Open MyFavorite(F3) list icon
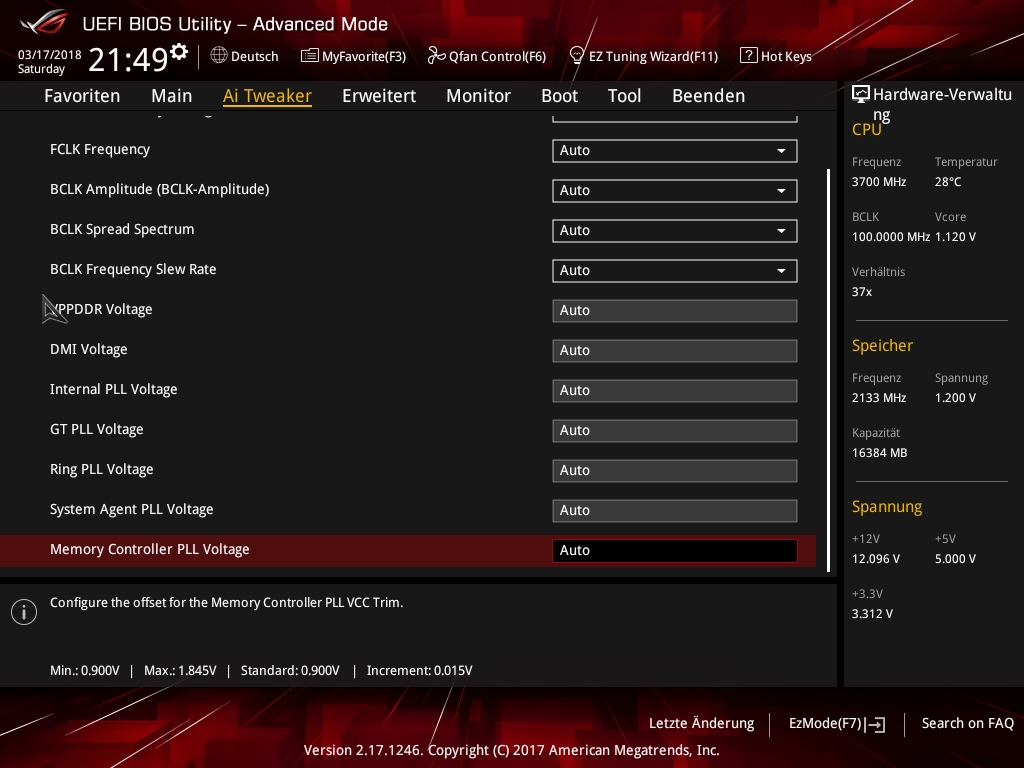 coord(310,56)
